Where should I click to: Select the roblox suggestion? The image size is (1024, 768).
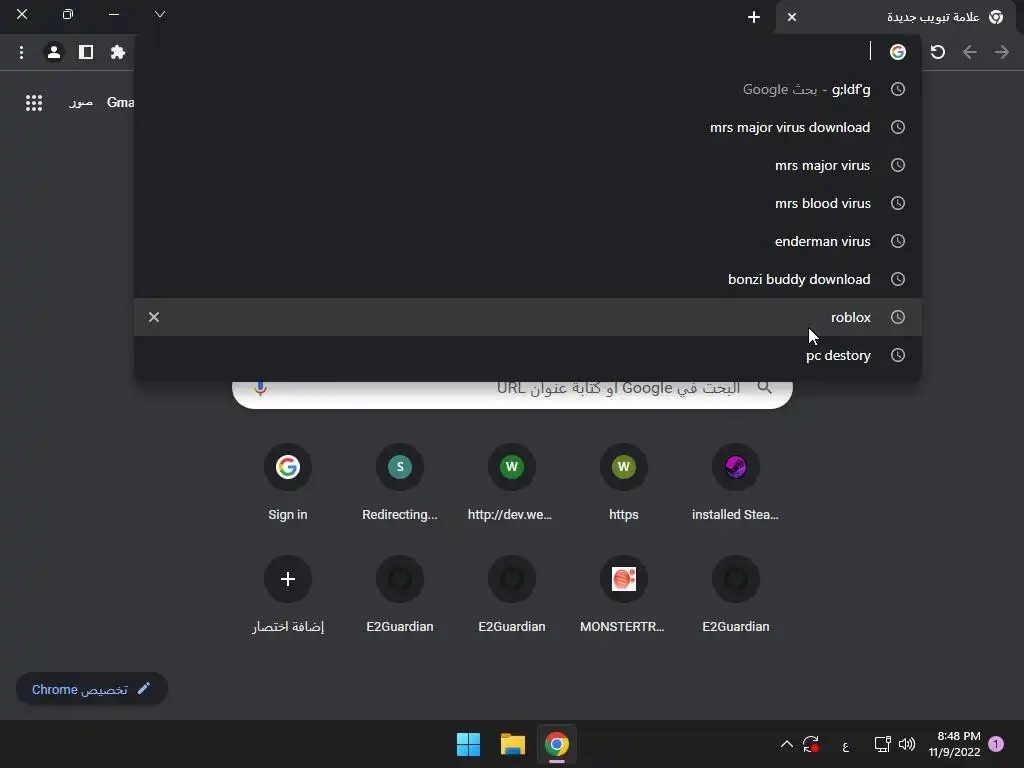[528, 317]
